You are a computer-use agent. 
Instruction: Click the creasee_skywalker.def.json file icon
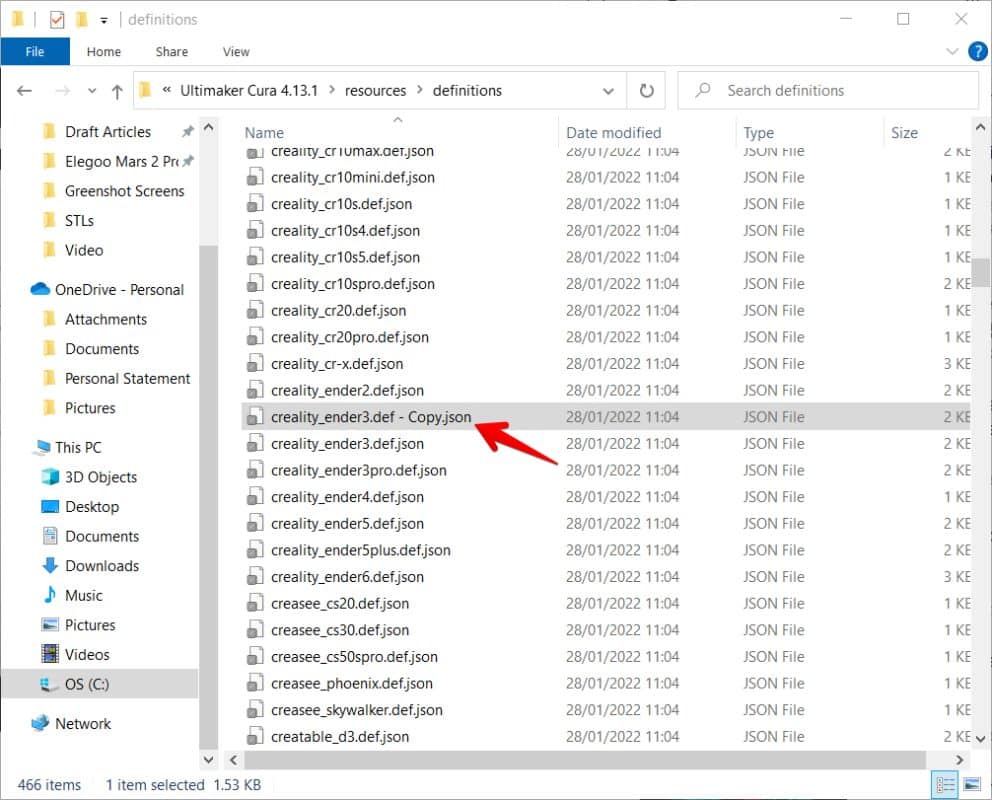pyautogui.click(x=255, y=710)
